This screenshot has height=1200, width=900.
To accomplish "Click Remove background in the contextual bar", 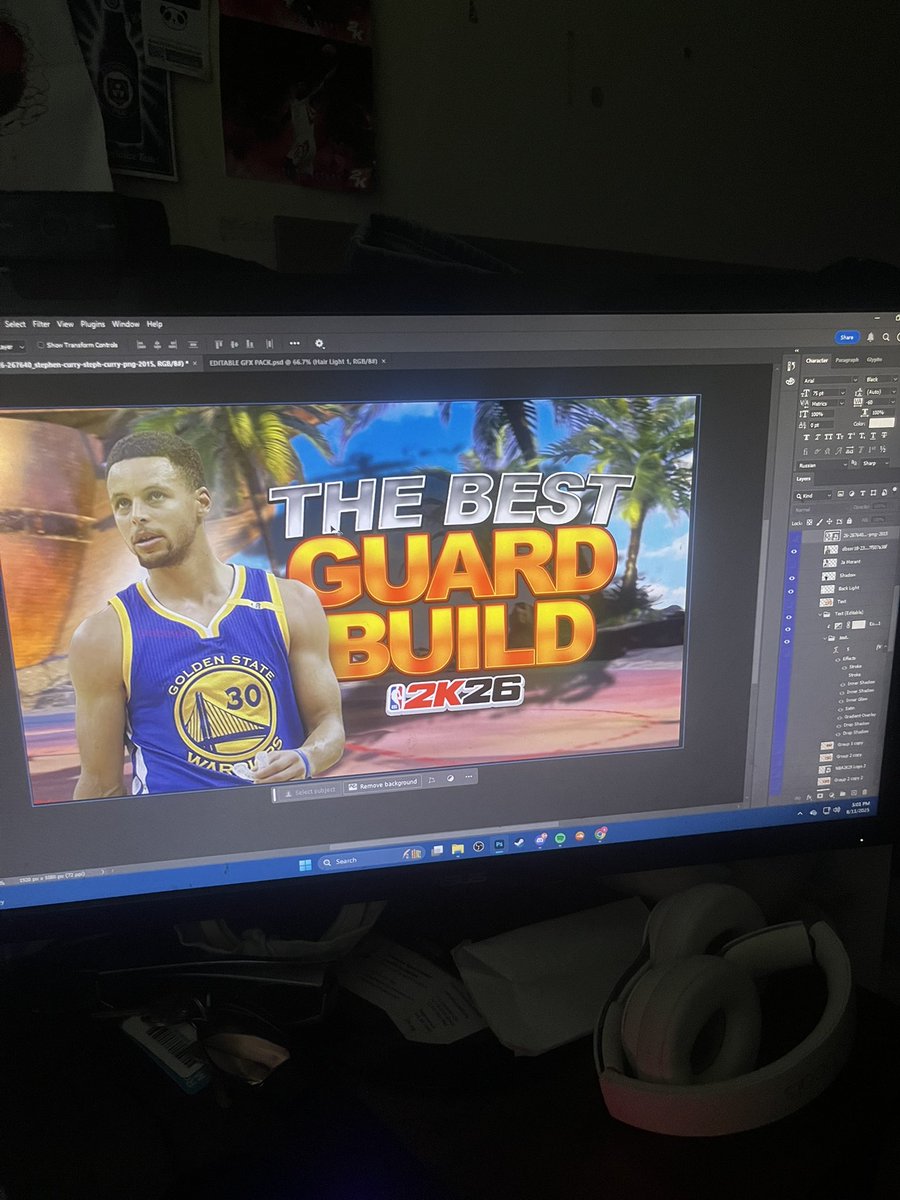I will click(x=382, y=784).
